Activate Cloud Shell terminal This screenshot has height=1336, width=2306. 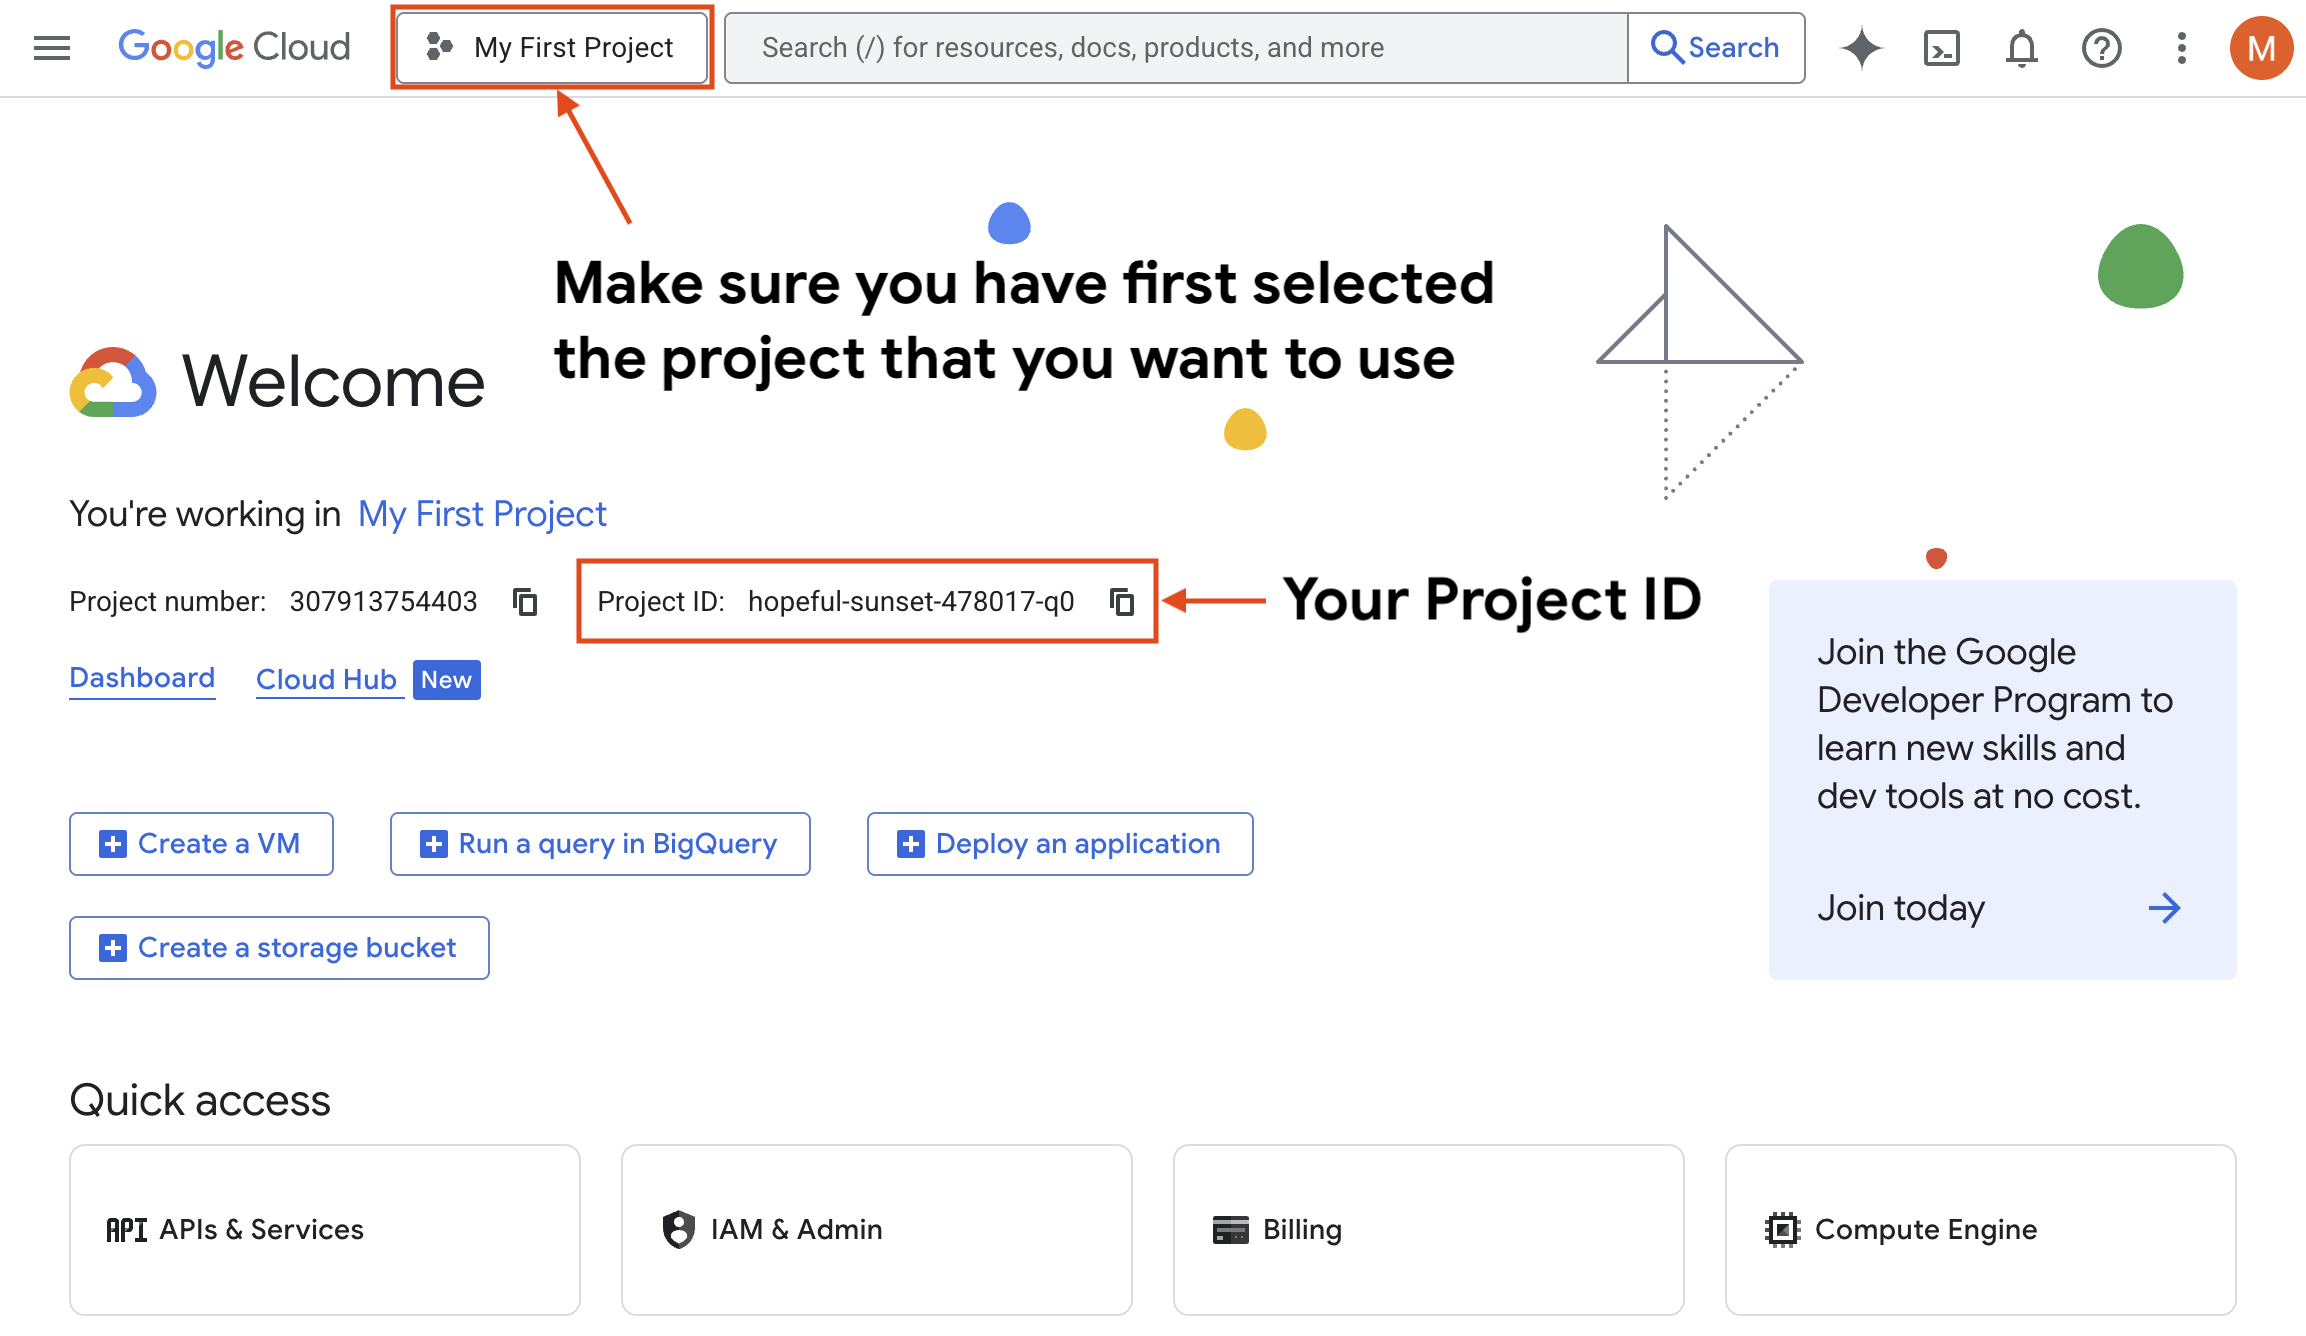click(1941, 47)
